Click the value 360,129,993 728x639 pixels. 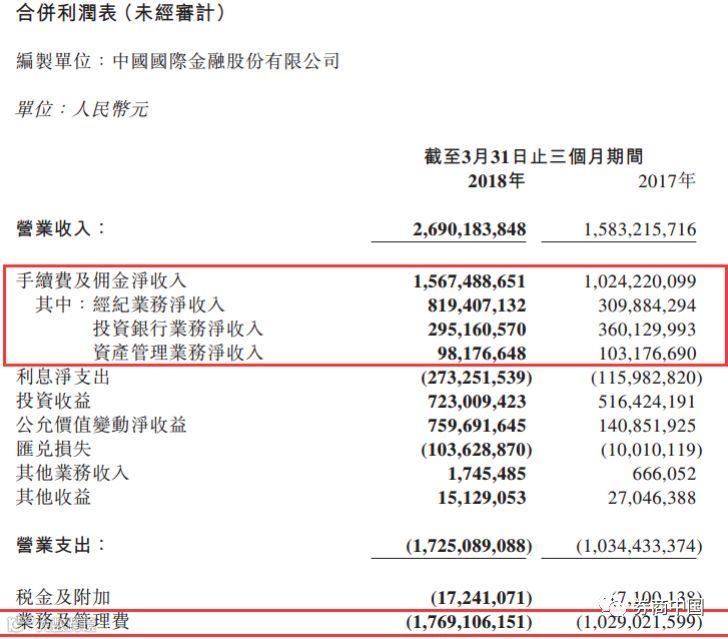(x=647, y=330)
